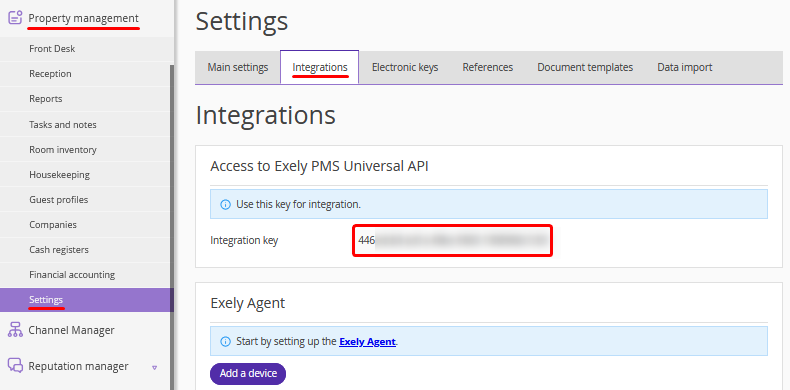Open the References tab
This screenshot has height=390, width=790.
[488, 67]
